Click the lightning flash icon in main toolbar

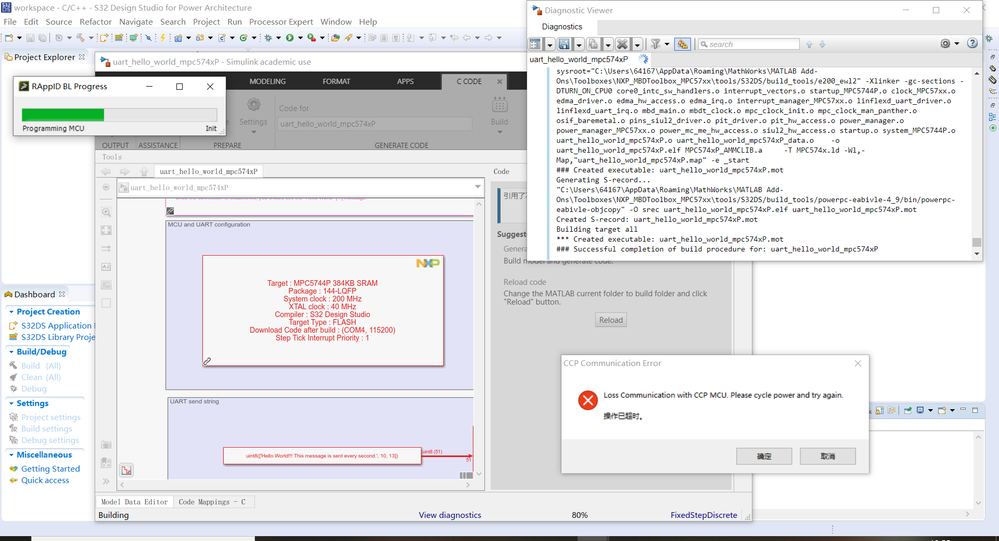[x=162, y=38]
